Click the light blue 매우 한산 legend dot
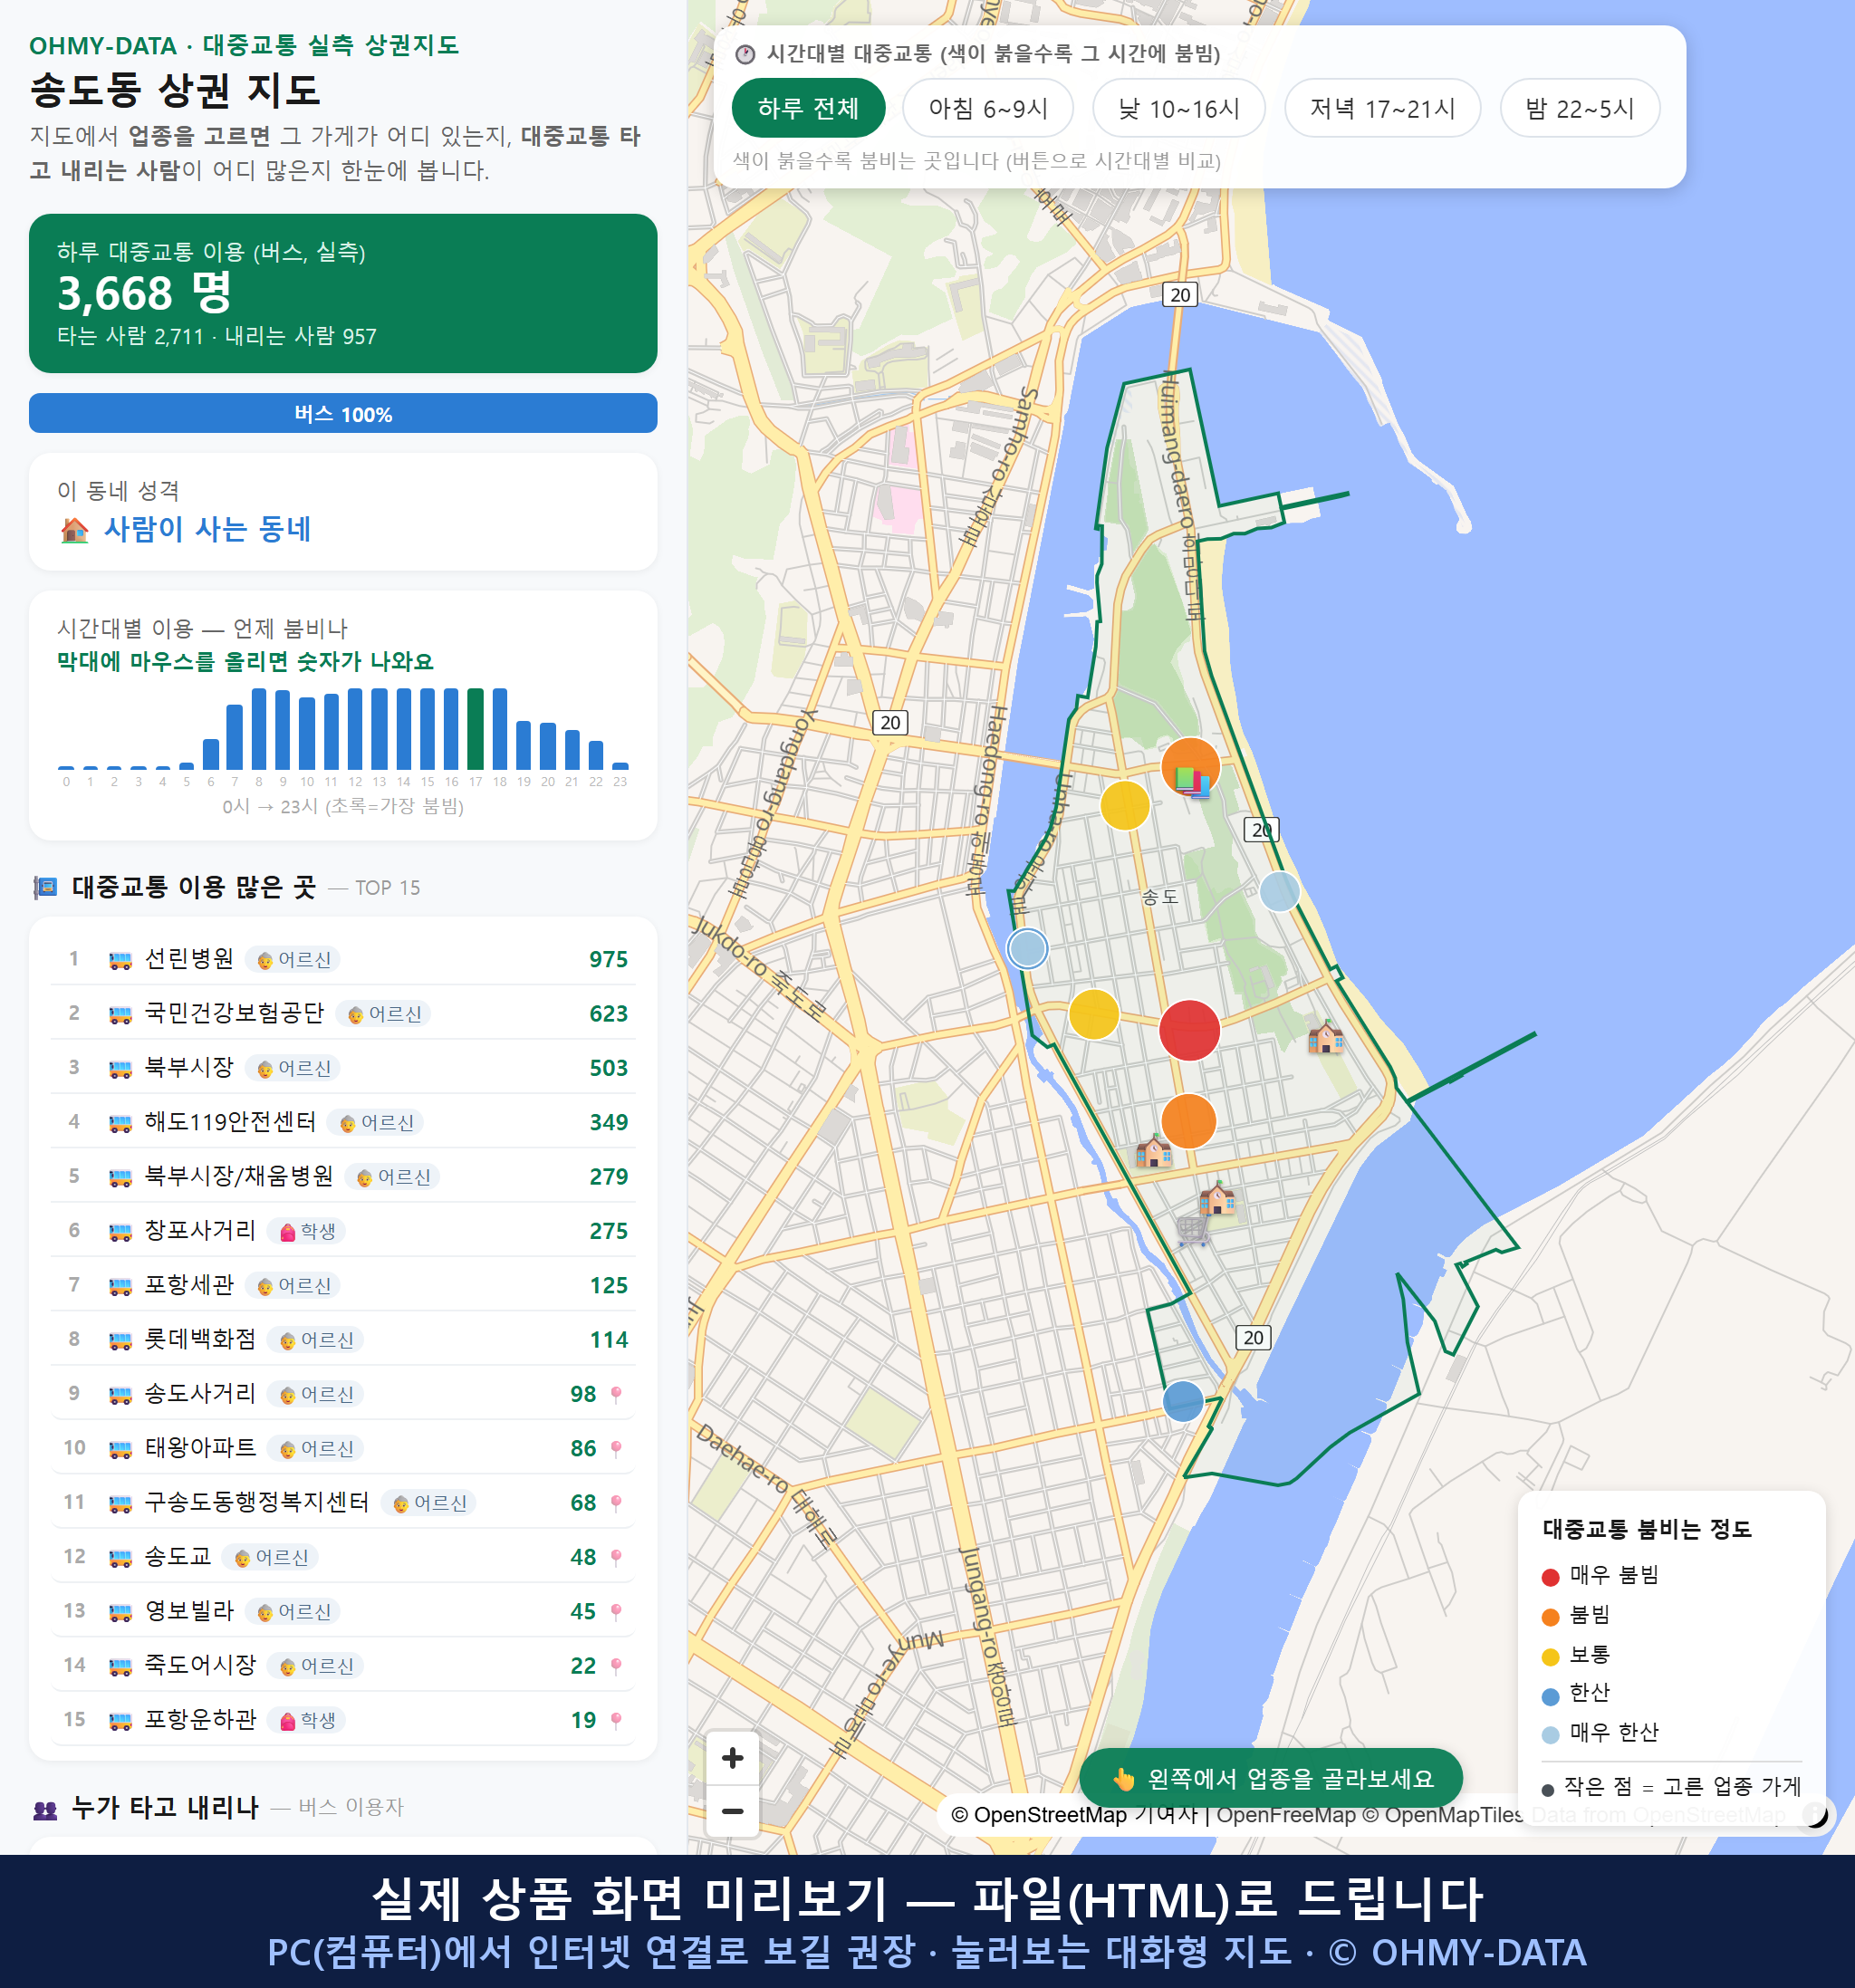Image resolution: width=1855 pixels, height=1988 pixels. [x=1550, y=1735]
